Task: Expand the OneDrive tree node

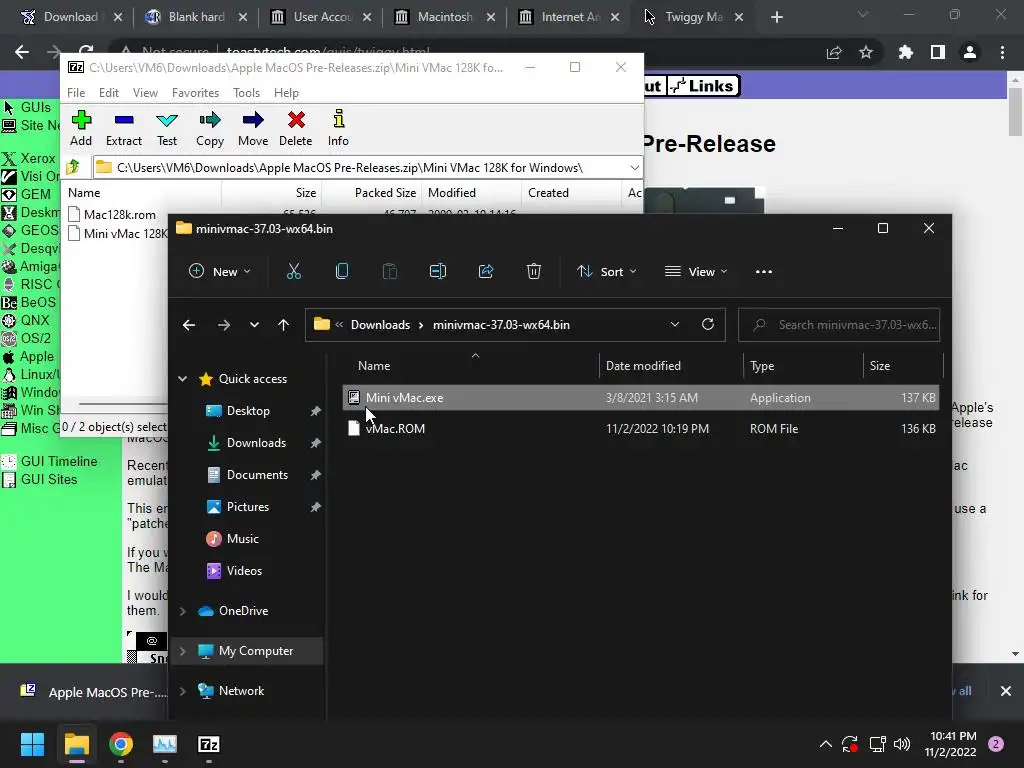Action: click(x=183, y=611)
